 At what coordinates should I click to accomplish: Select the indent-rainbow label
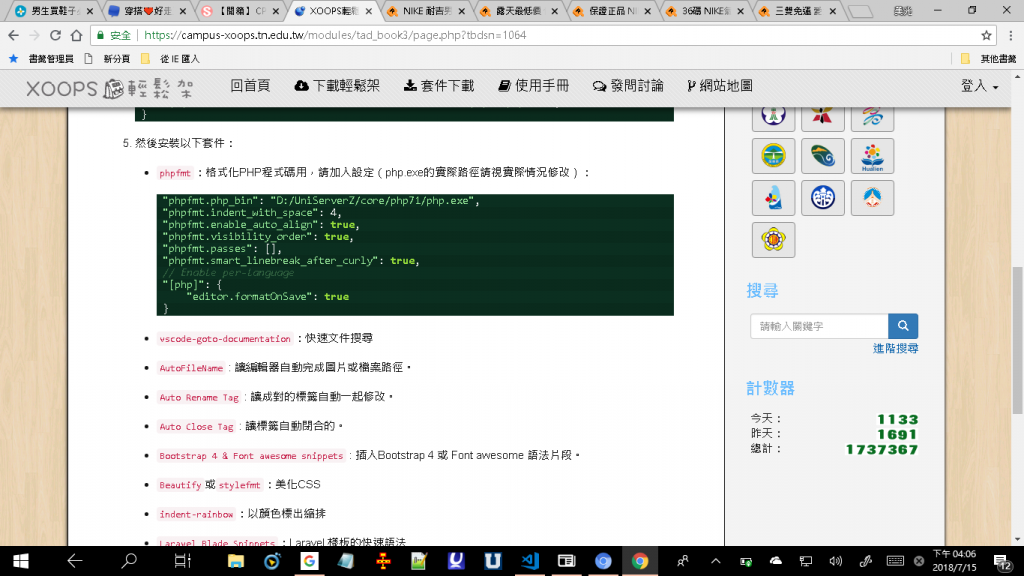tap(196, 515)
